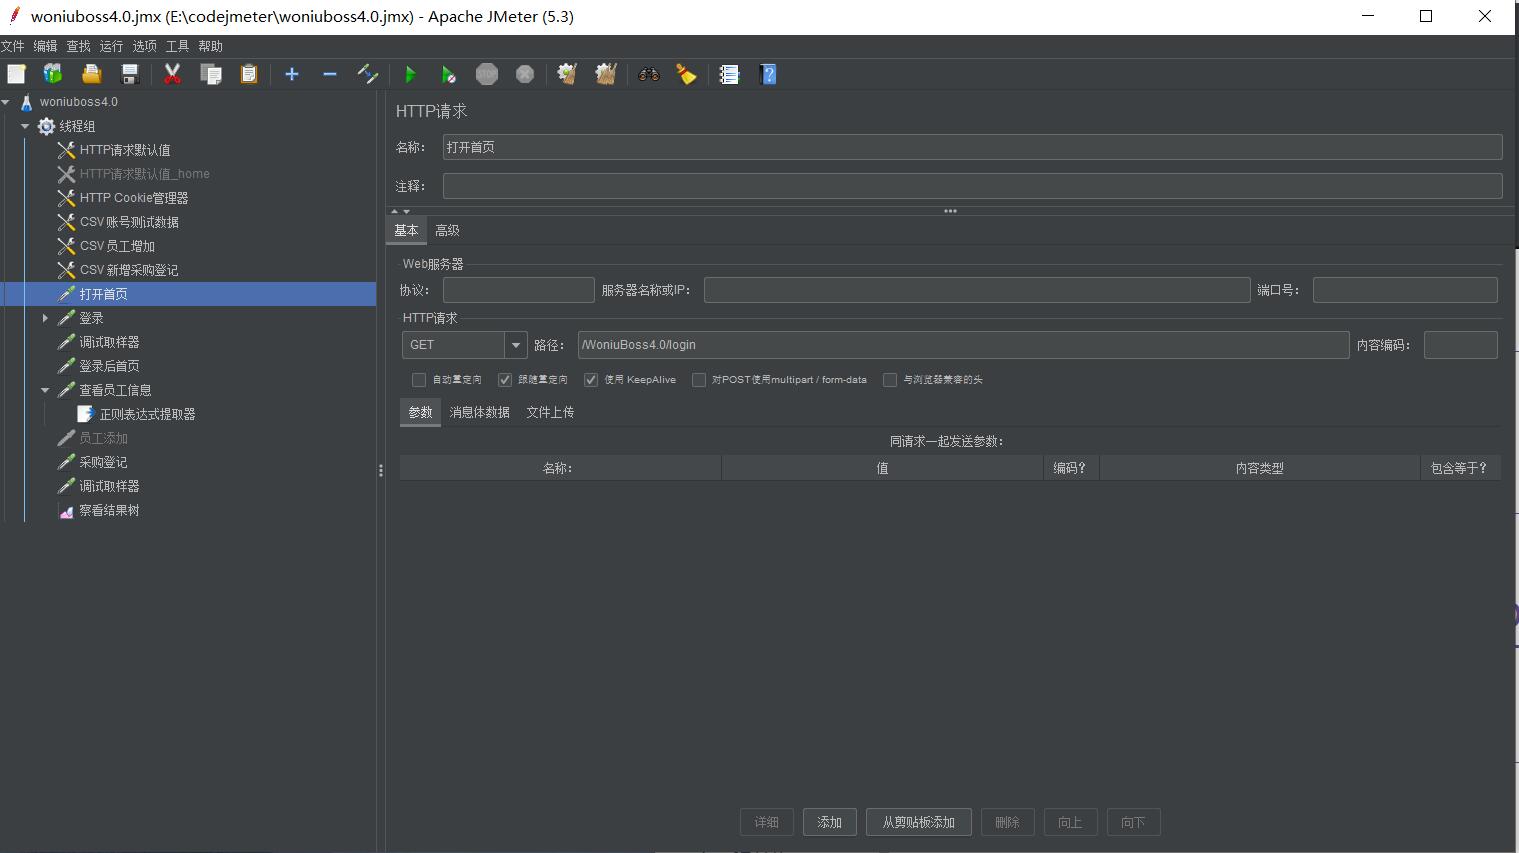Click the 注释 comment field
This screenshot has height=853, width=1519.
(x=972, y=186)
